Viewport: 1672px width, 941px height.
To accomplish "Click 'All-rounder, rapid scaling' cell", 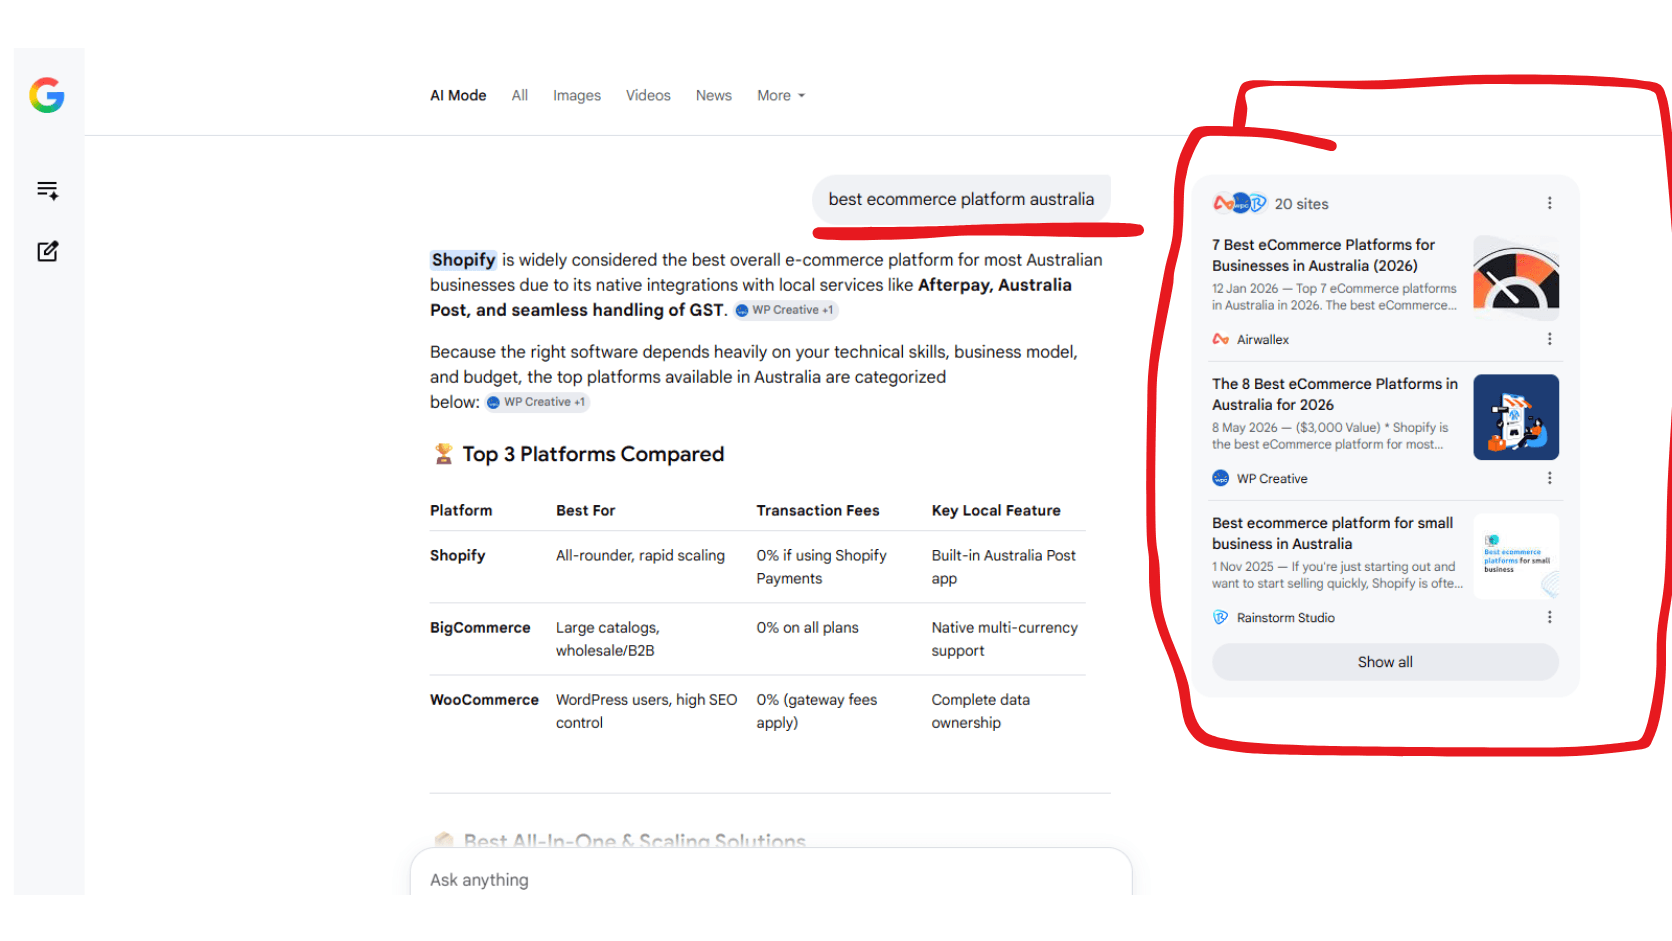I will (x=640, y=555).
